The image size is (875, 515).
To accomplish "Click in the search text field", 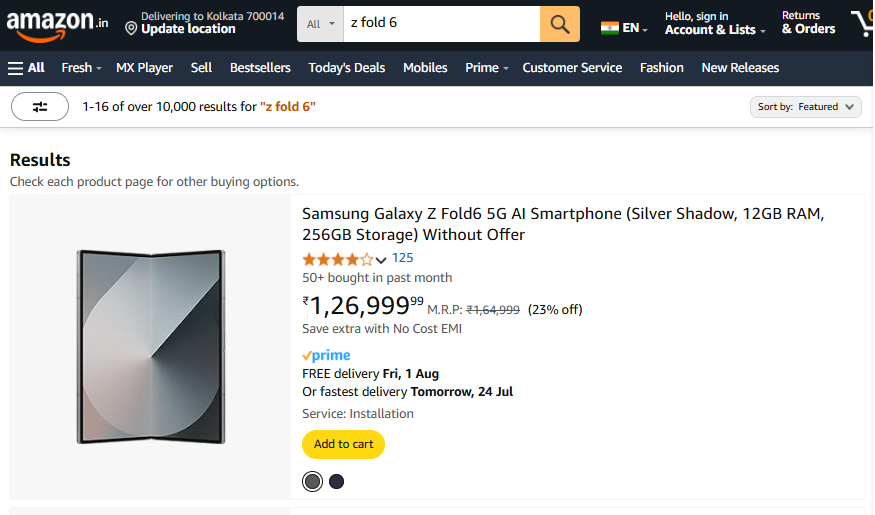I will [440, 23].
